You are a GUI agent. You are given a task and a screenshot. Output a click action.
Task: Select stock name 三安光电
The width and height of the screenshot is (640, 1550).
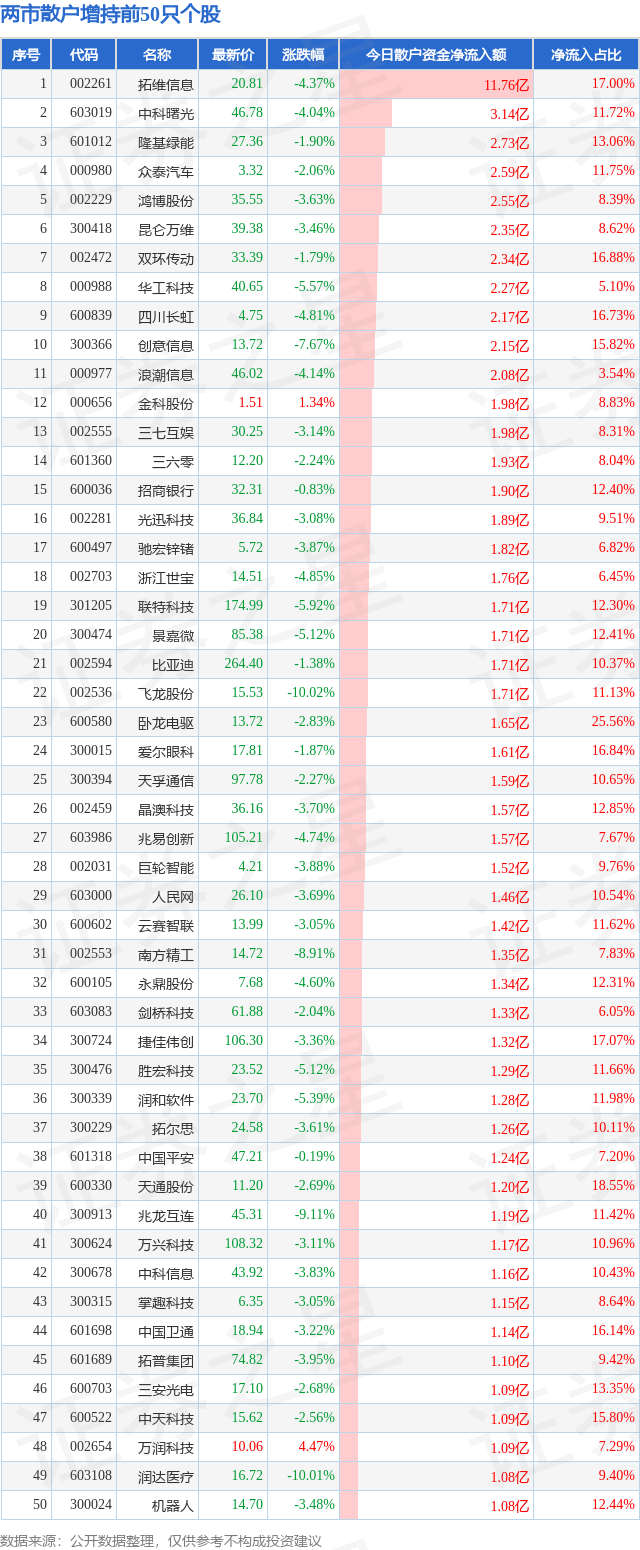tap(166, 1389)
